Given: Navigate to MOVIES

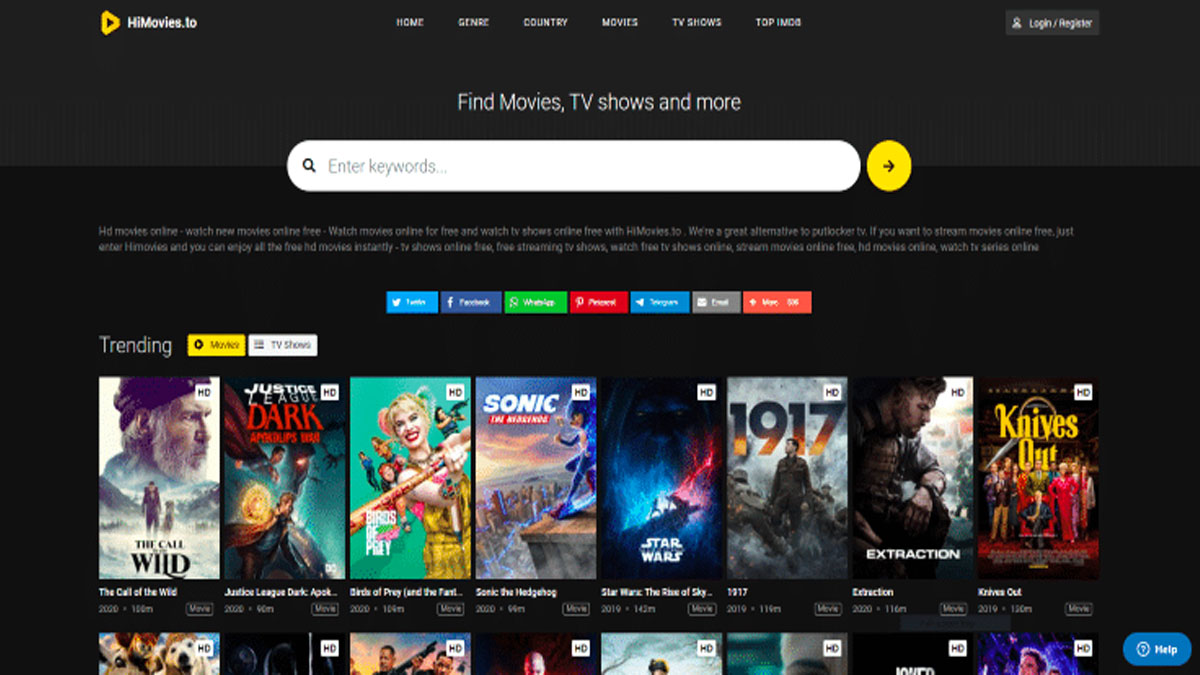Looking at the screenshot, I should coord(620,23).
